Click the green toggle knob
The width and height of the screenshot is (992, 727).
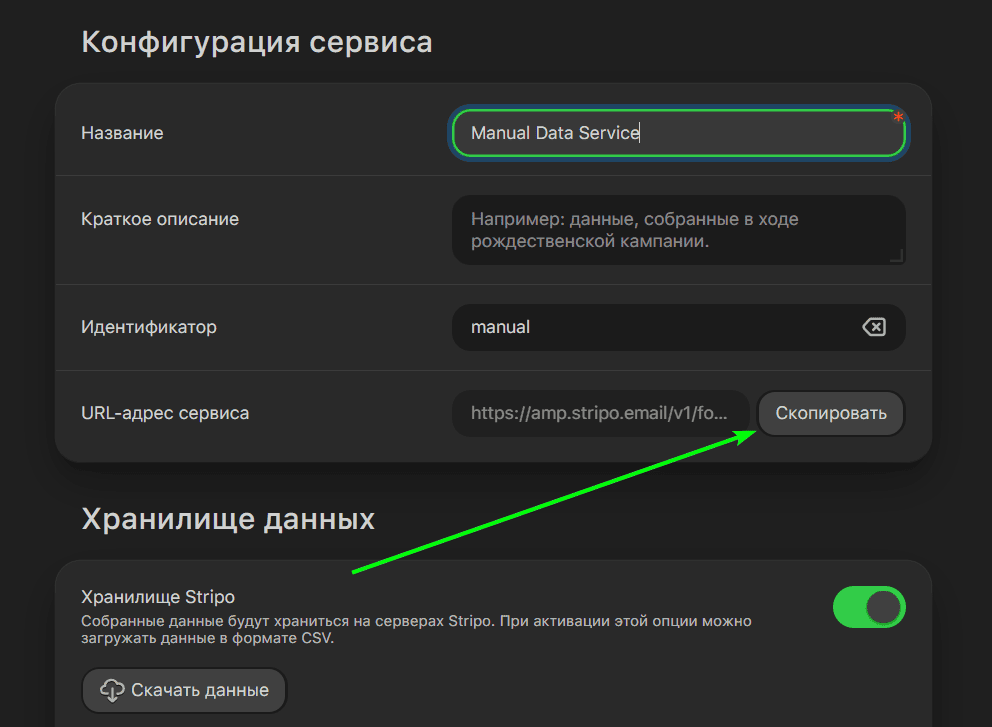click(885, 607)
